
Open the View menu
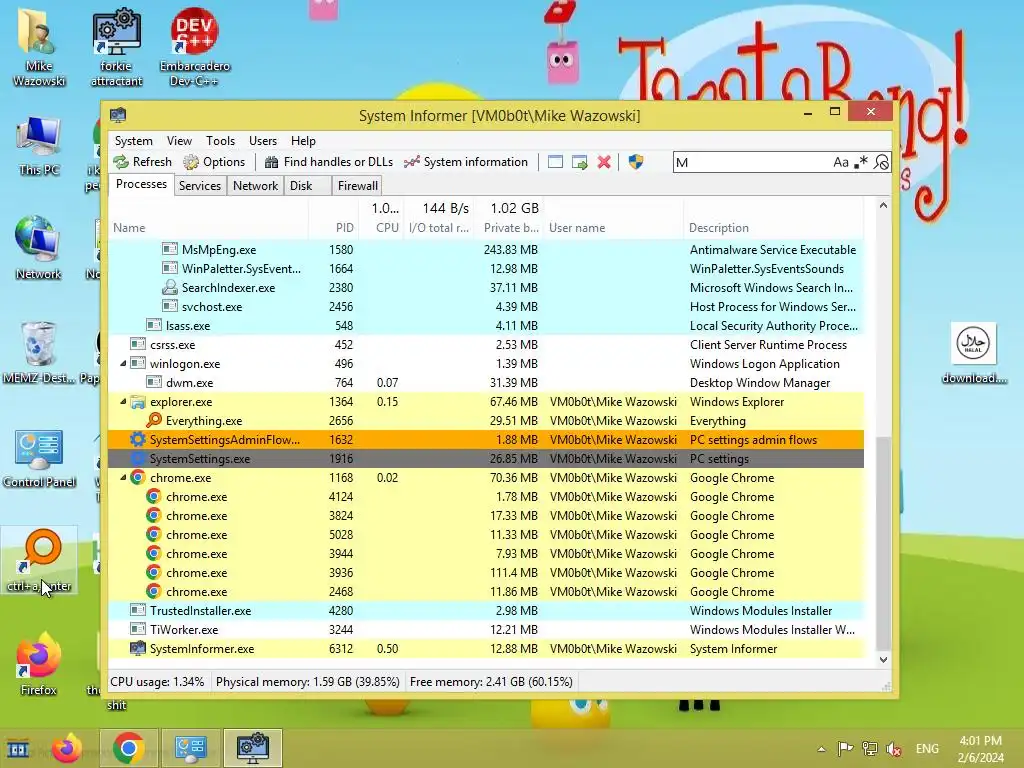point(179,140)
